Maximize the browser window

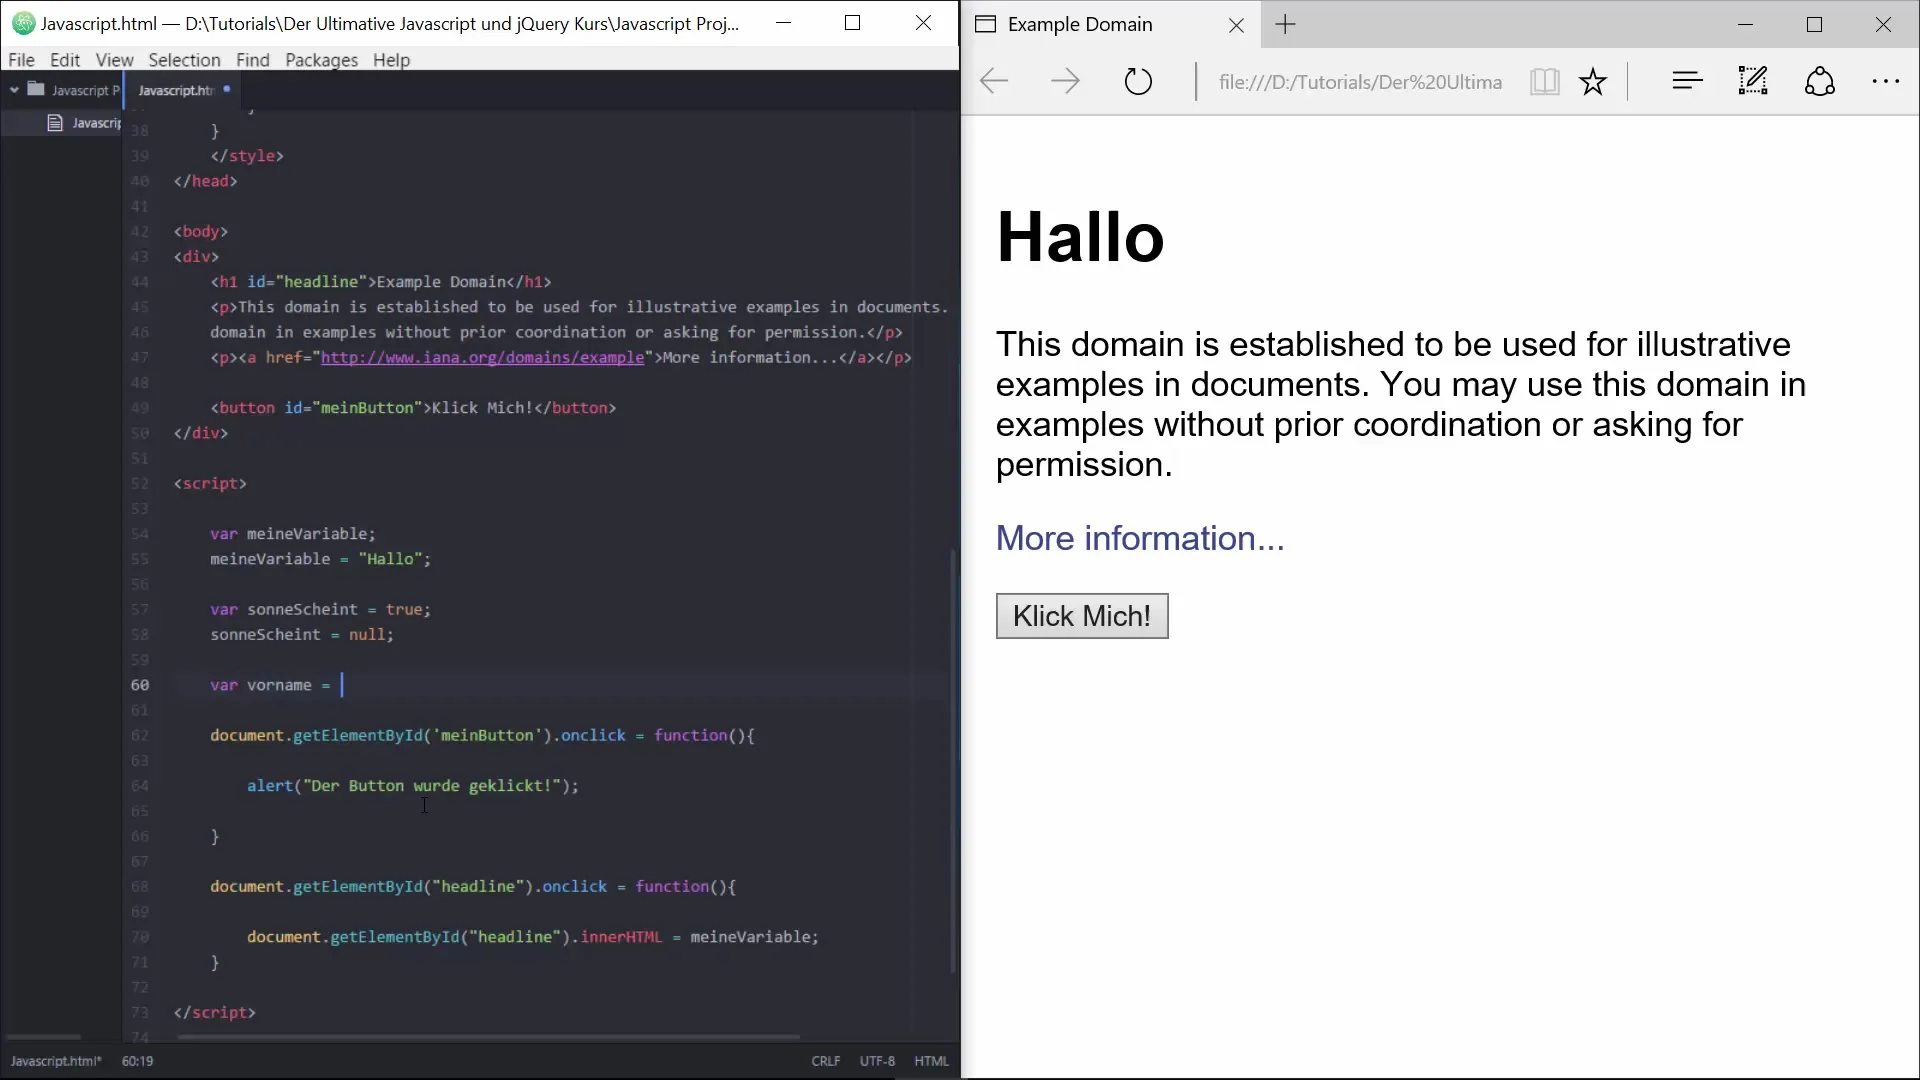(1815, 24)
